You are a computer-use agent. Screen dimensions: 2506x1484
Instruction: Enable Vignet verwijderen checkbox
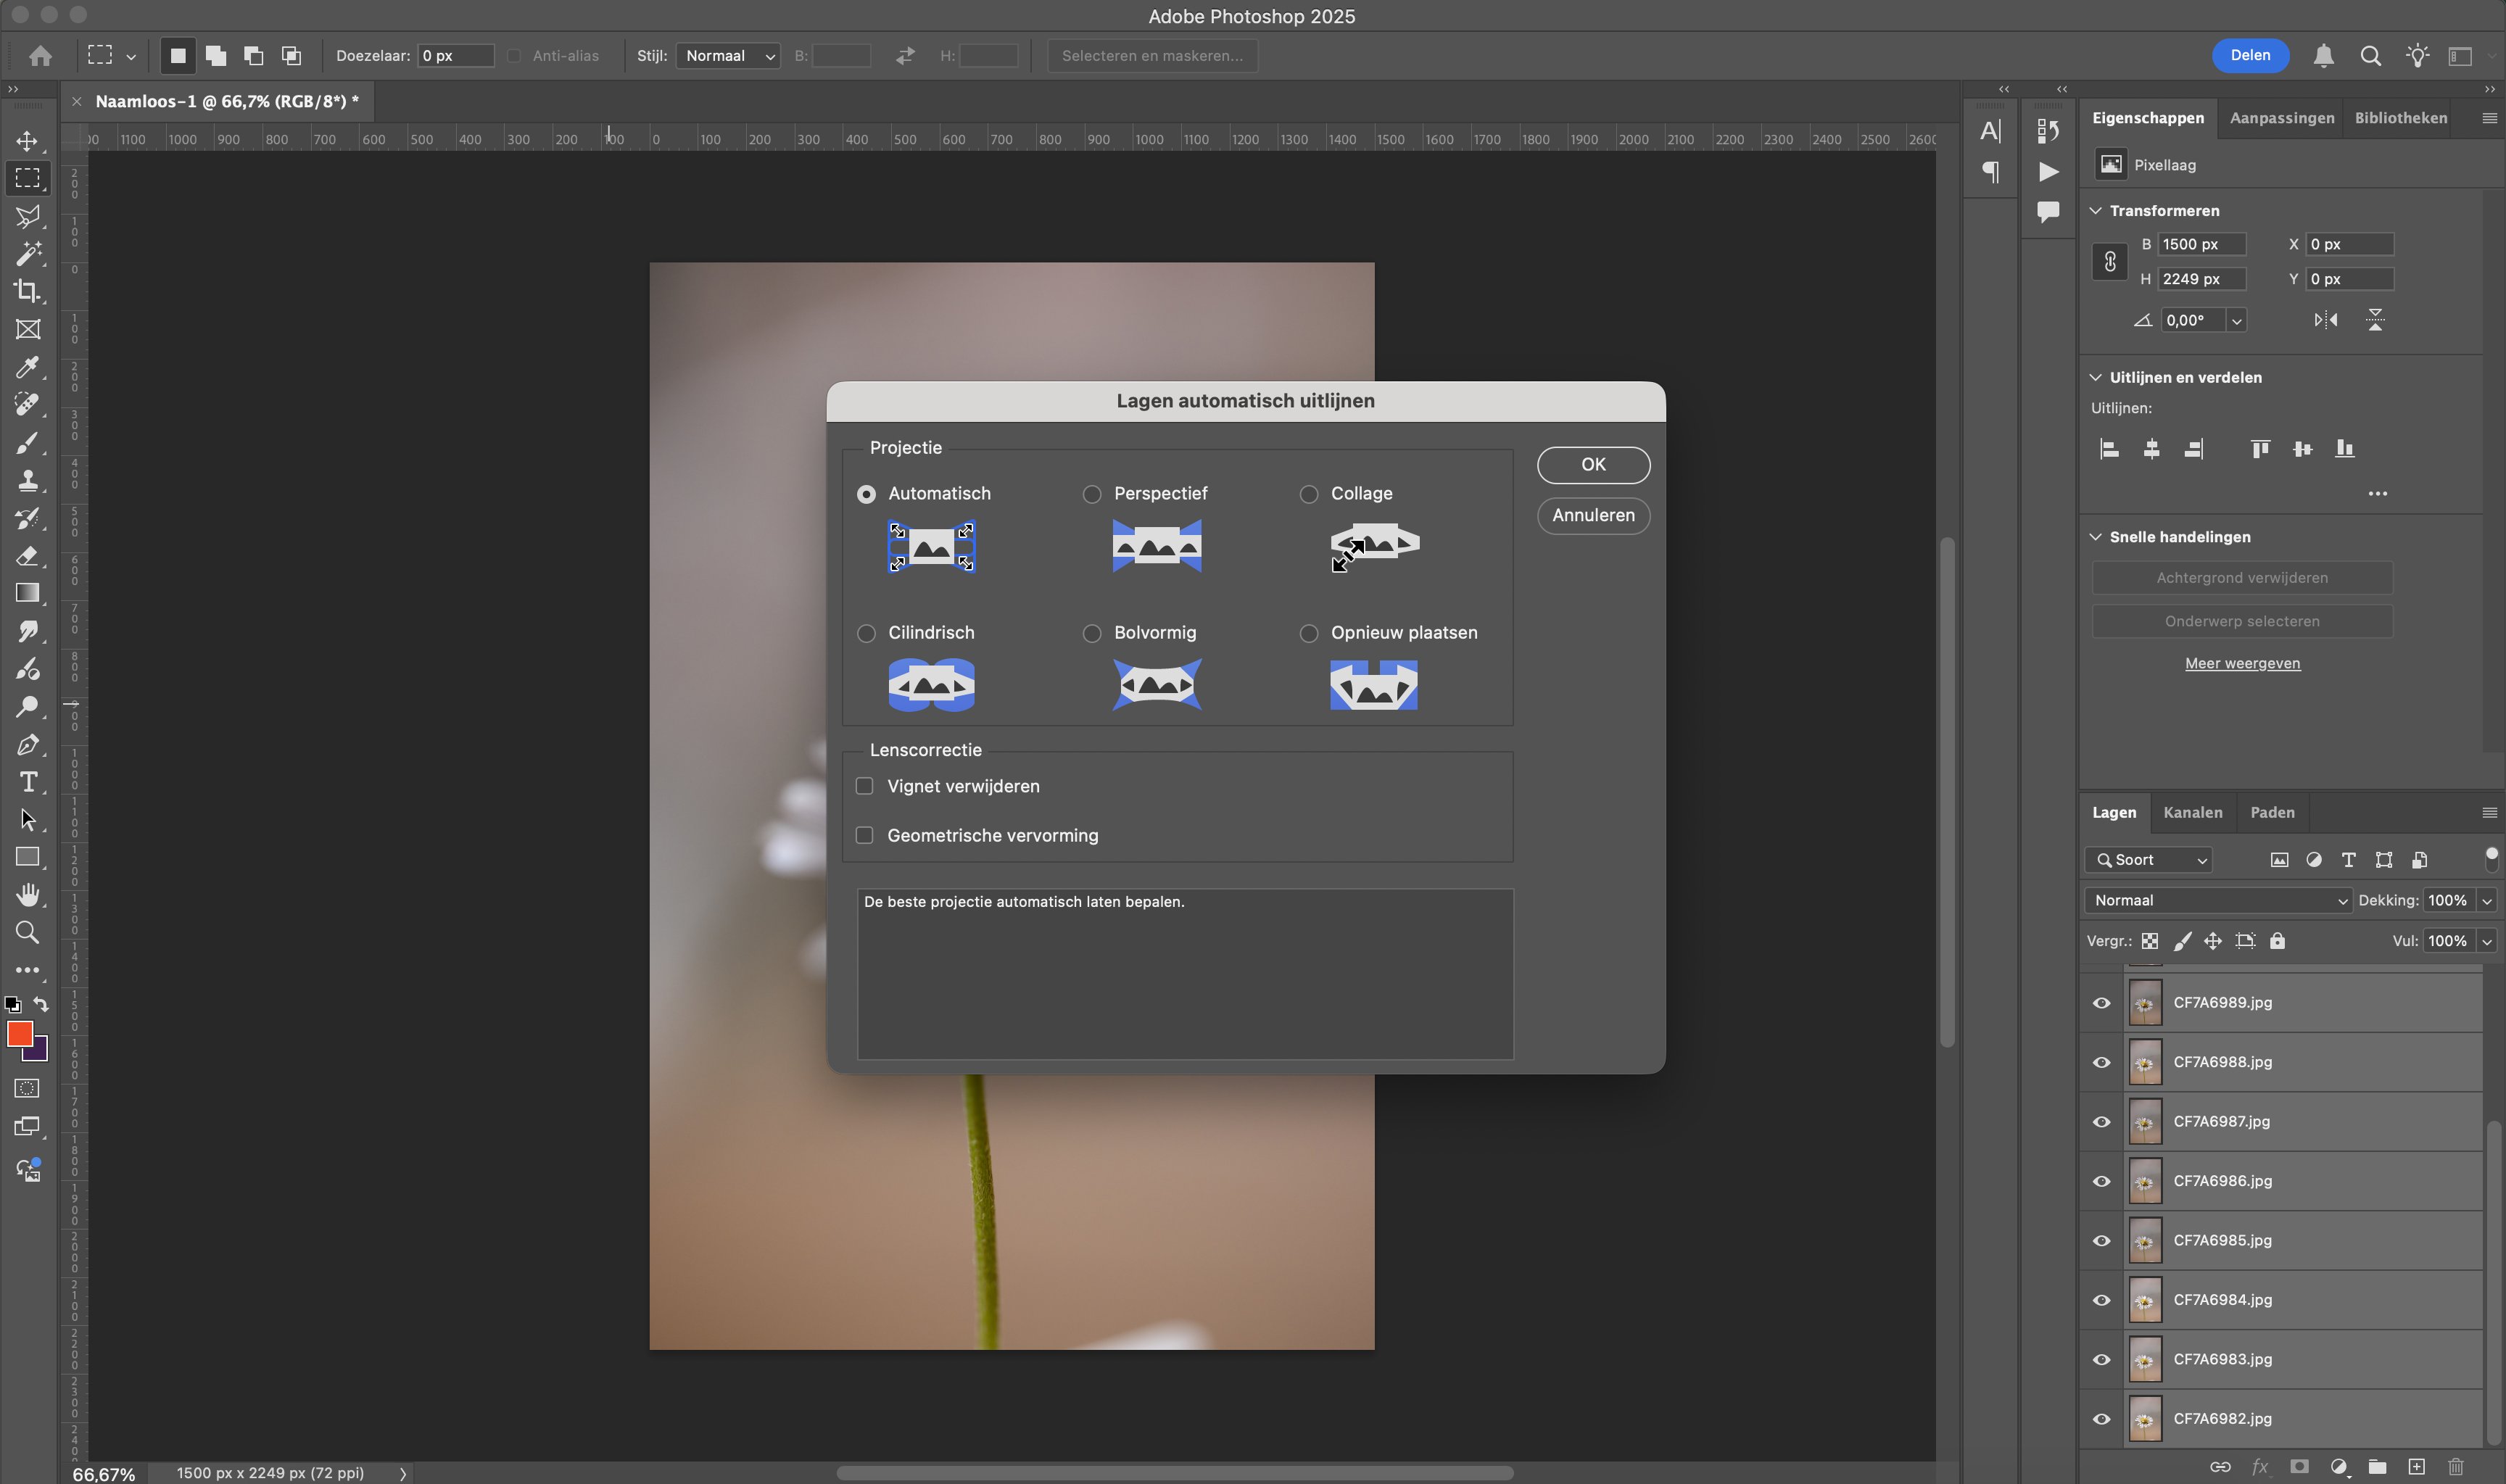click(865, 786)
